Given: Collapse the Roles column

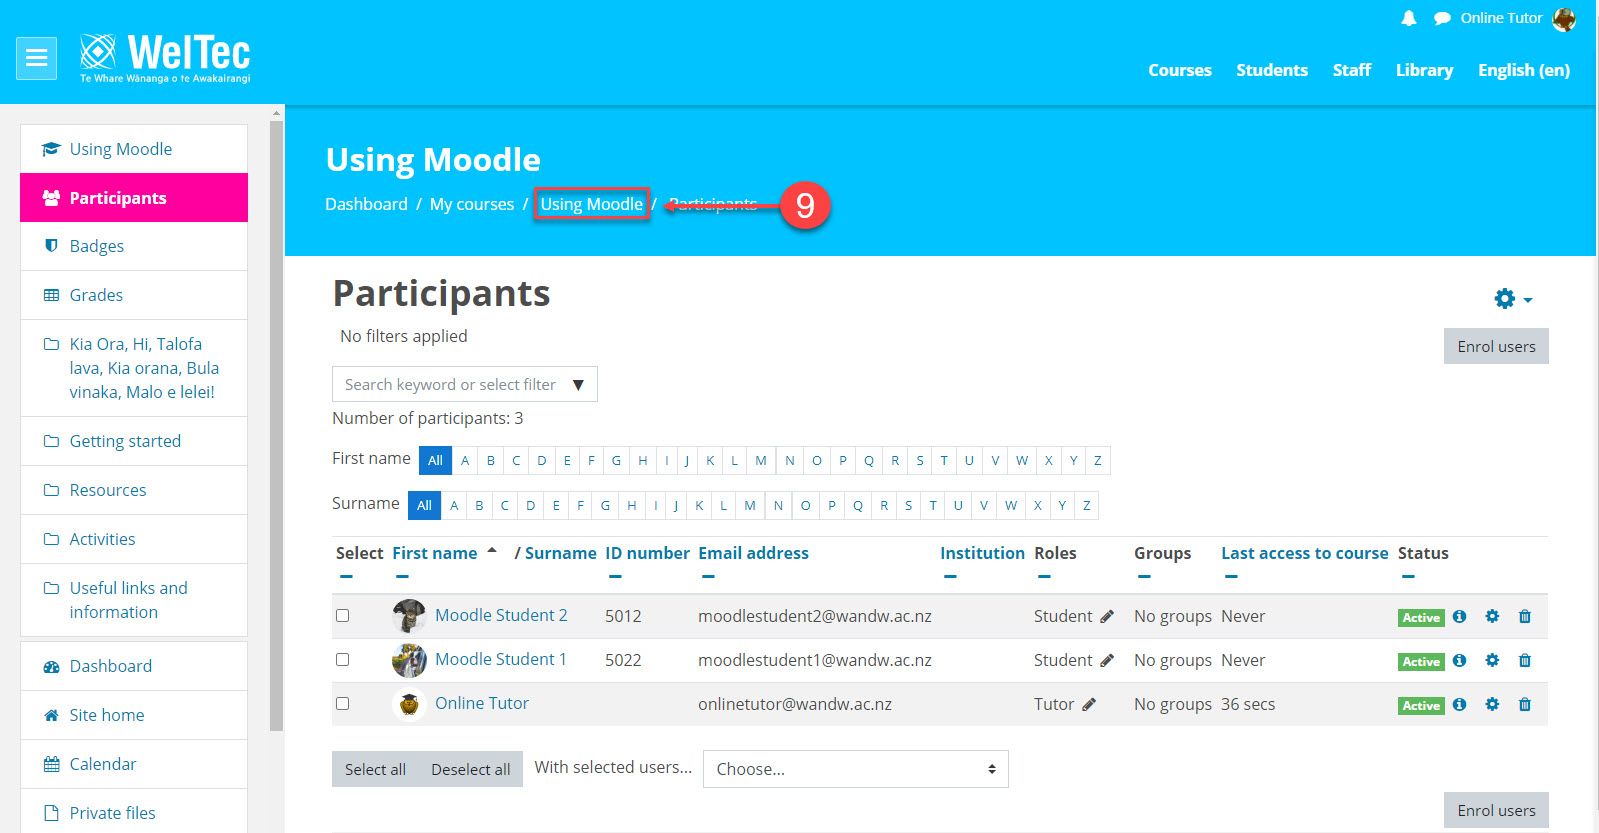Looking at the screenshot, I should click(1044, 577).
